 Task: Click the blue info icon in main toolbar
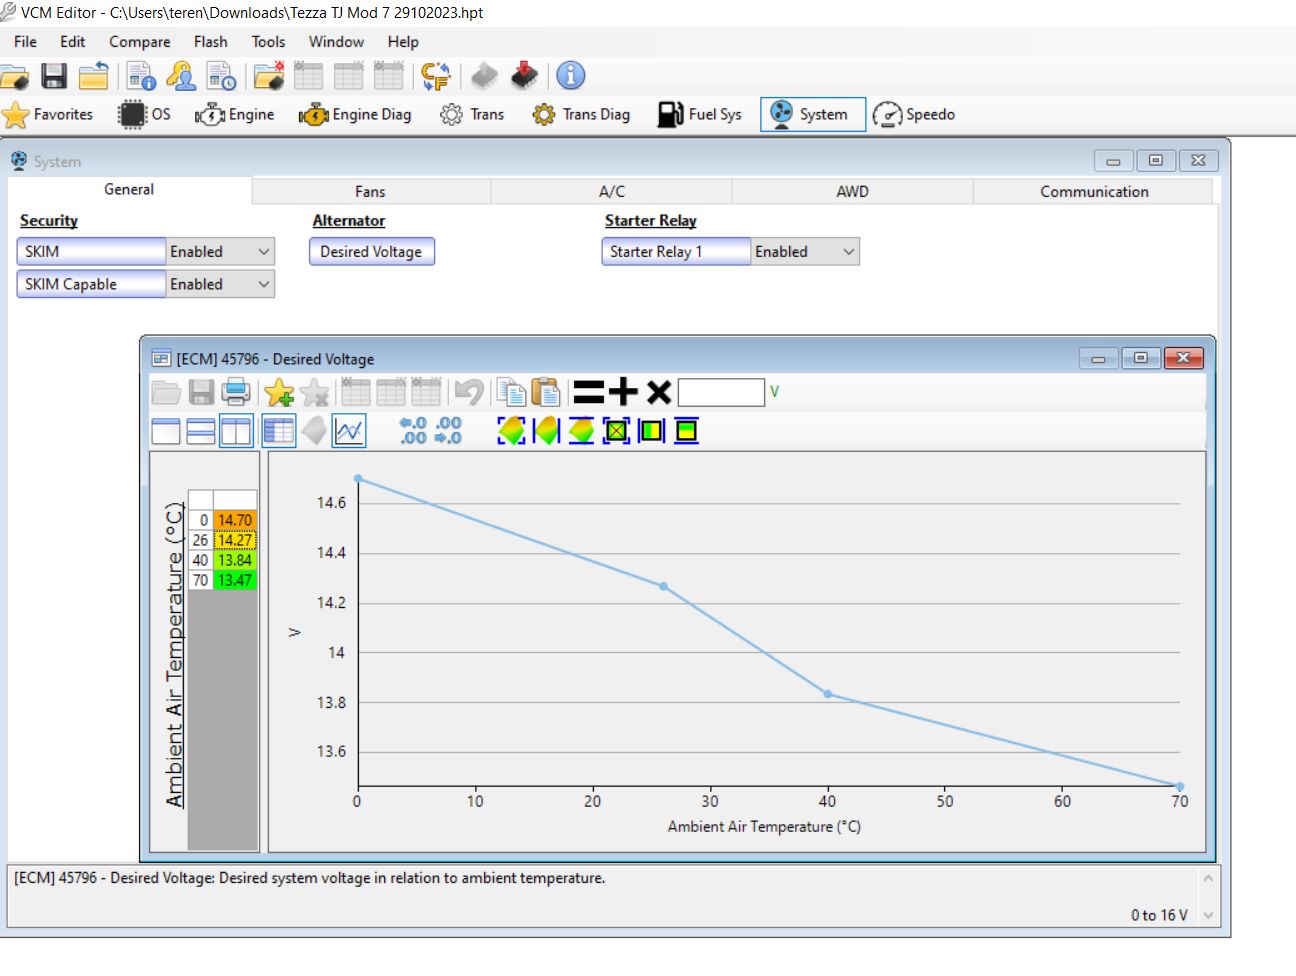pyautogui.click(x=570, y=76)
